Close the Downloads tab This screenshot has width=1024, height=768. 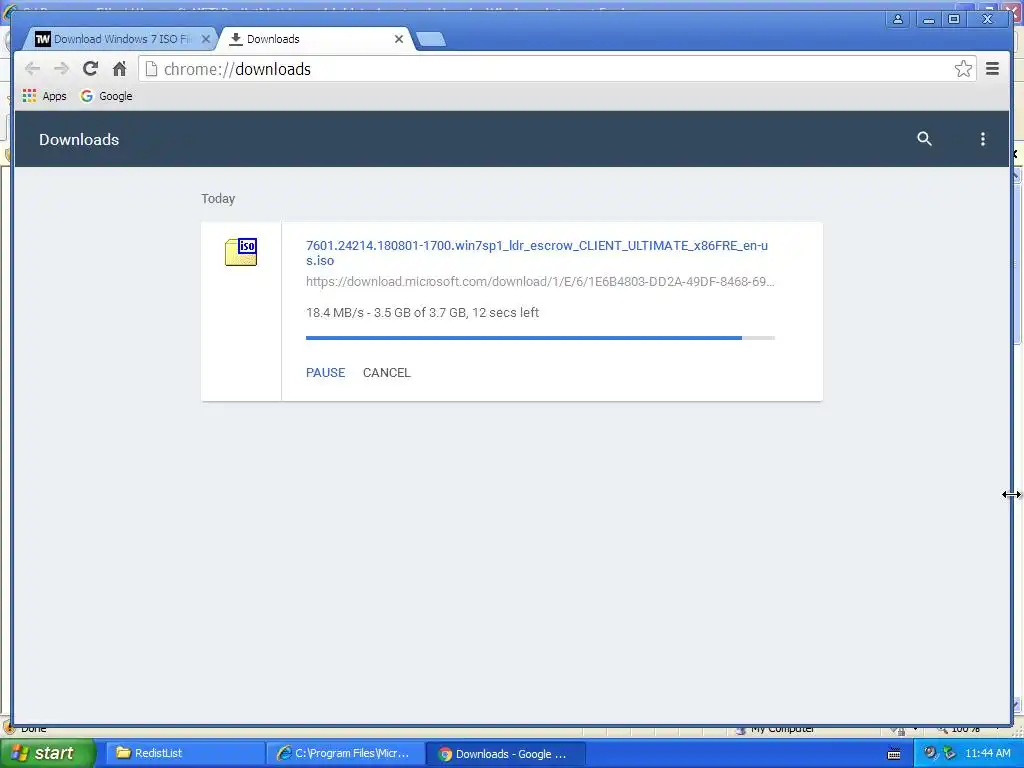click(398, 39)
